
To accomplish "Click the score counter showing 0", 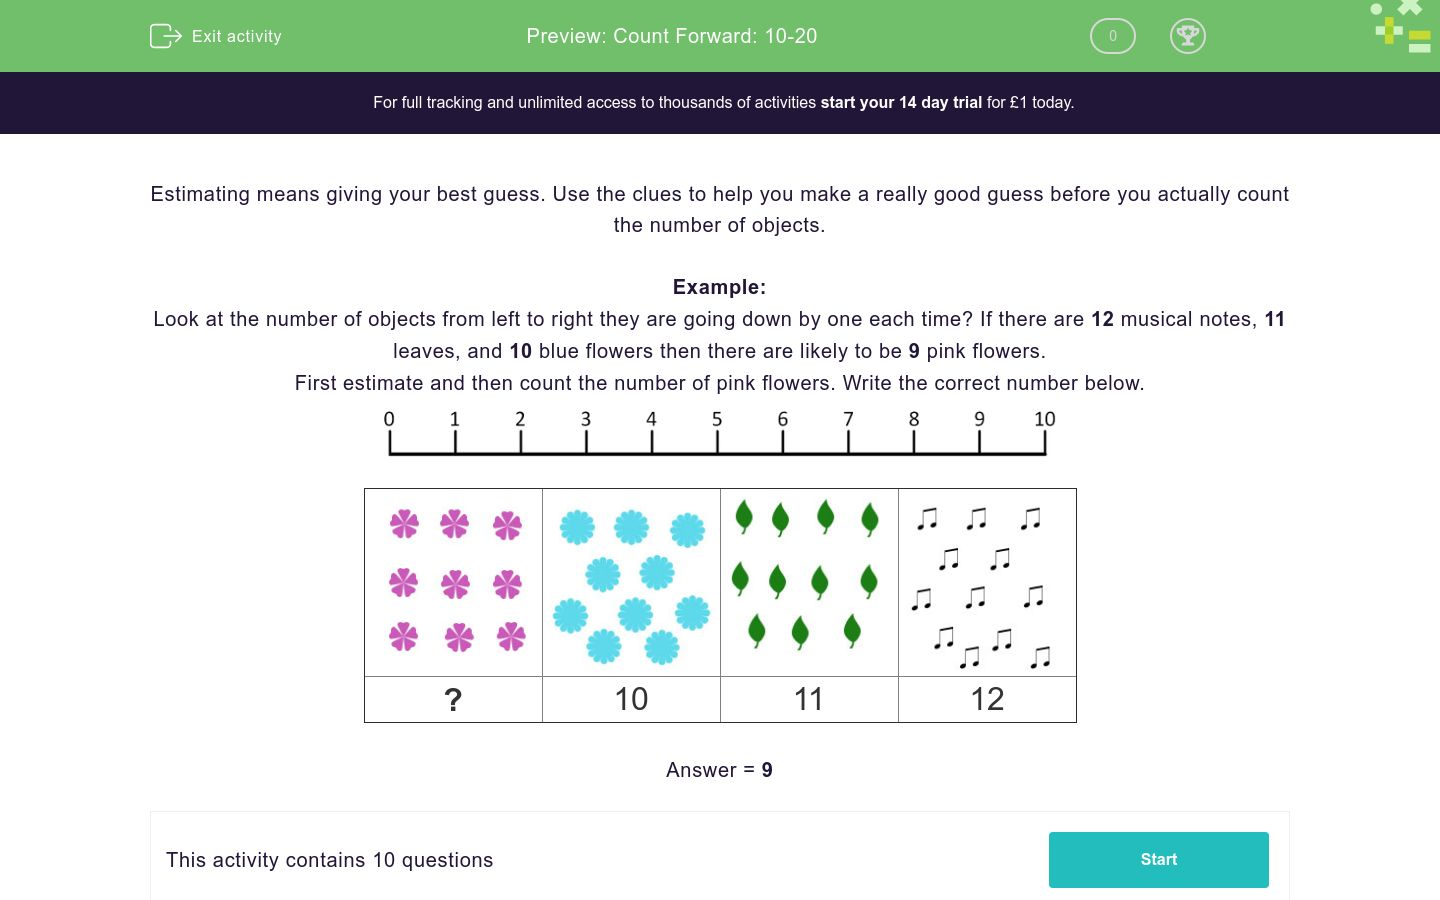I will coord(1112,36).
